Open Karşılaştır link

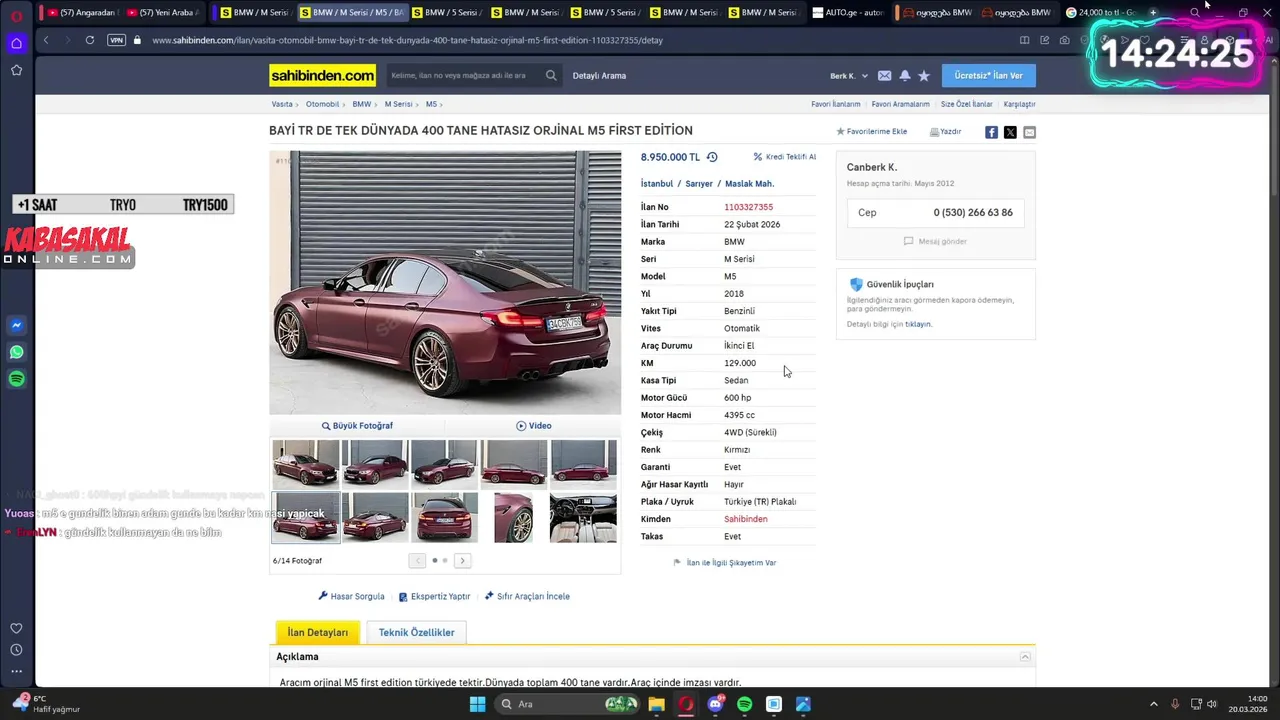click(1019, 104)
